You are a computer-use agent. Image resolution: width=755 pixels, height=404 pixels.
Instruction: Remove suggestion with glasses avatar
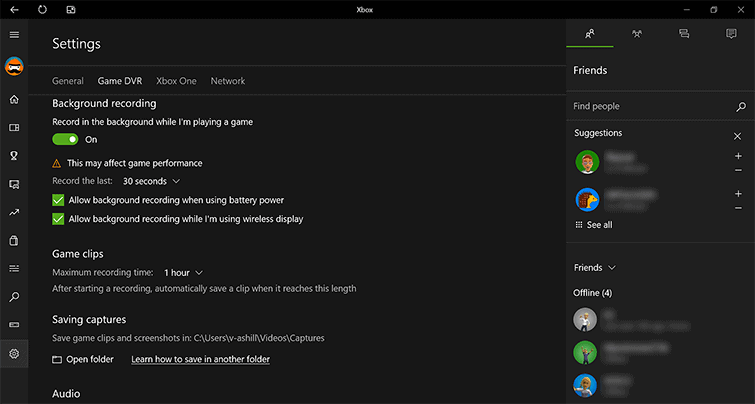point(738,170)
